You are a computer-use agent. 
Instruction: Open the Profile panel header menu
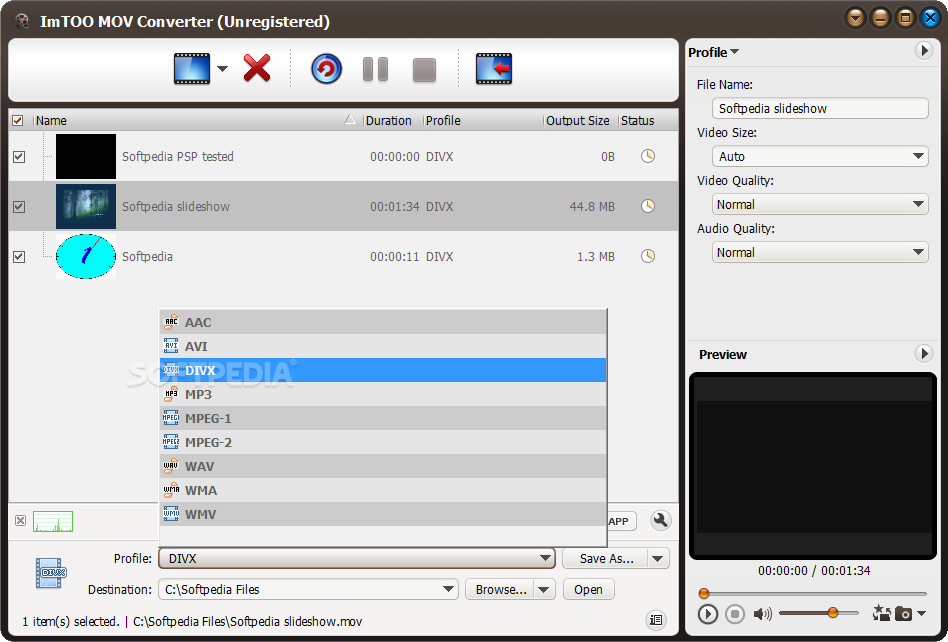click(713, 52)
